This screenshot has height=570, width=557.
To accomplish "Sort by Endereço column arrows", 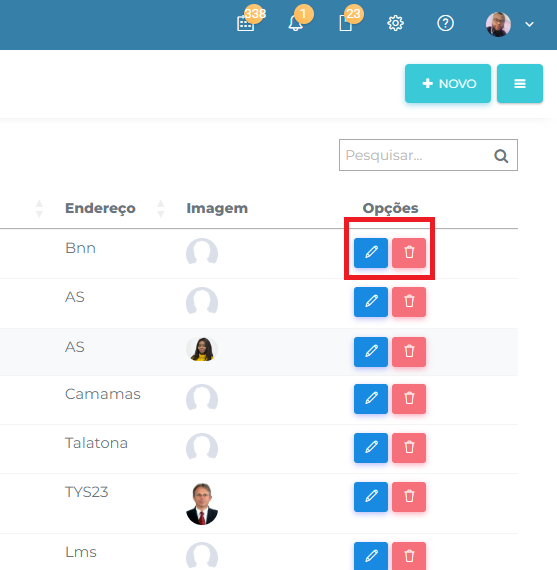I will (160, 209).
